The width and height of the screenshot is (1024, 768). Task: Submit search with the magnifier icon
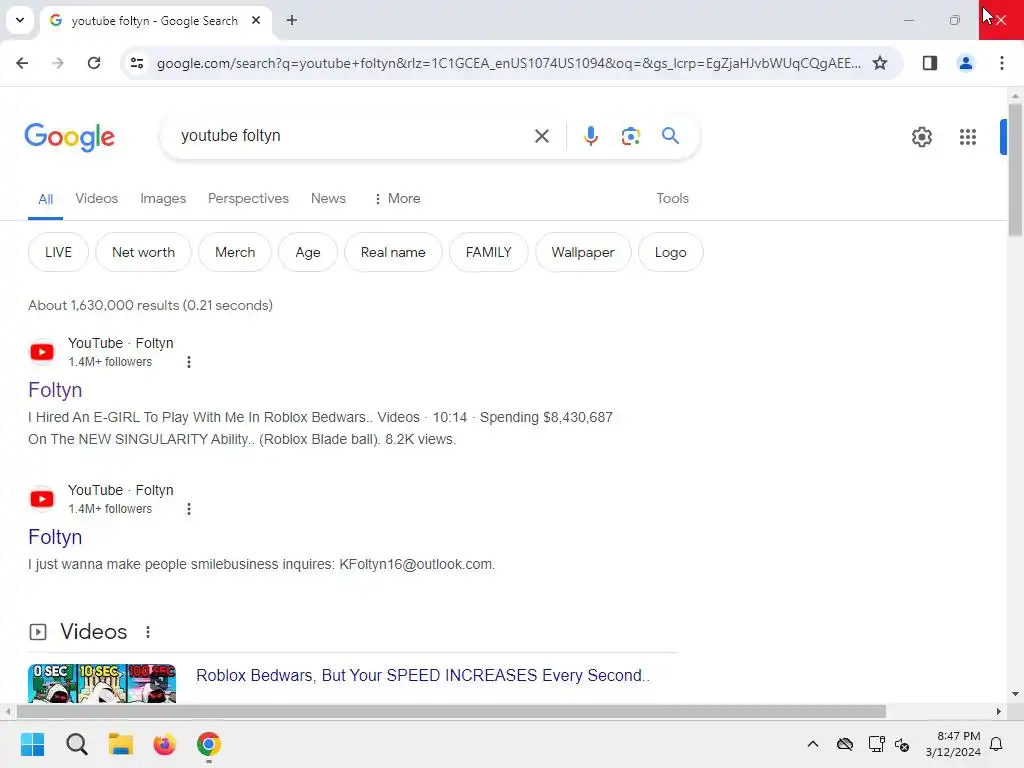click(670, 136)
